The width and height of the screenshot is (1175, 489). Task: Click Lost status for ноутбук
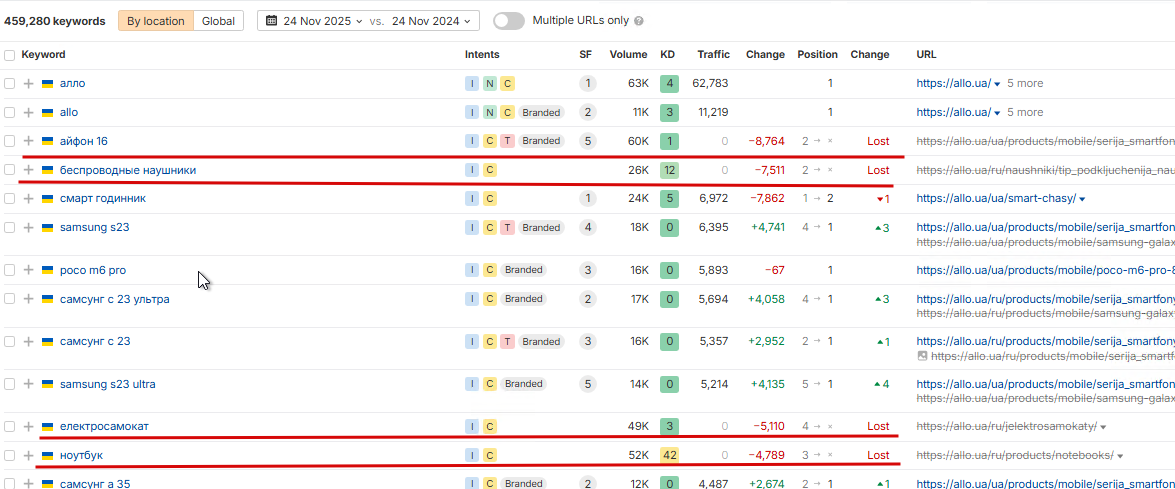878,455
